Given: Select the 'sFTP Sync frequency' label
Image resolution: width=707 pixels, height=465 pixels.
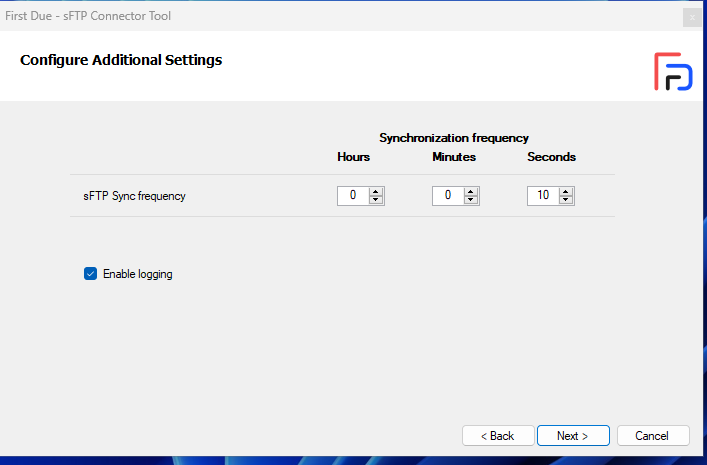Looking at the screenshot, I should 134,196.
